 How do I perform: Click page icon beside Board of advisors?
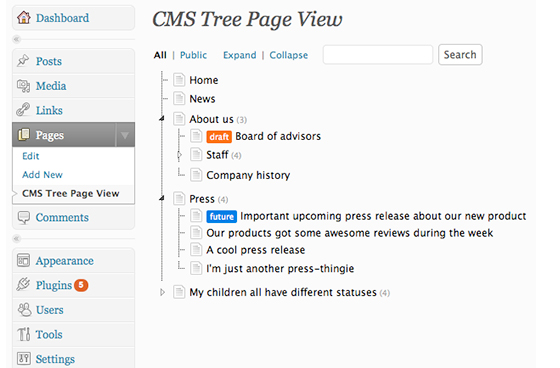(196, 136)
